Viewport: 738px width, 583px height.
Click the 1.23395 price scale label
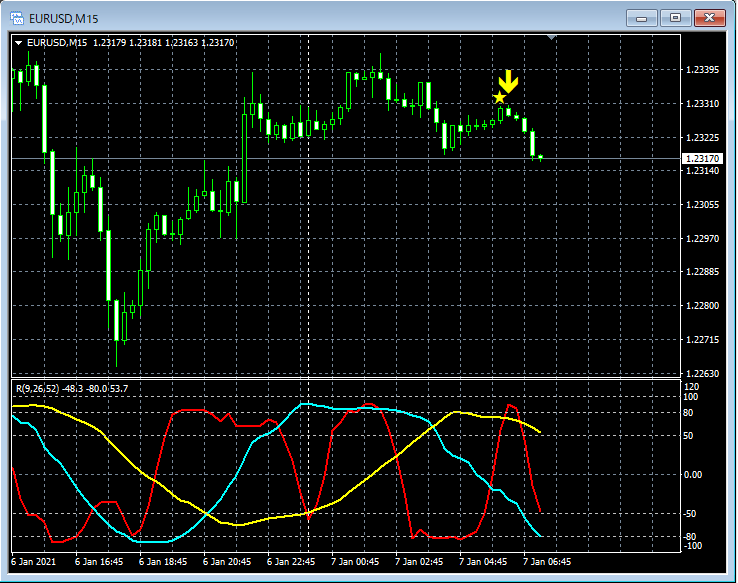point(700,70)
